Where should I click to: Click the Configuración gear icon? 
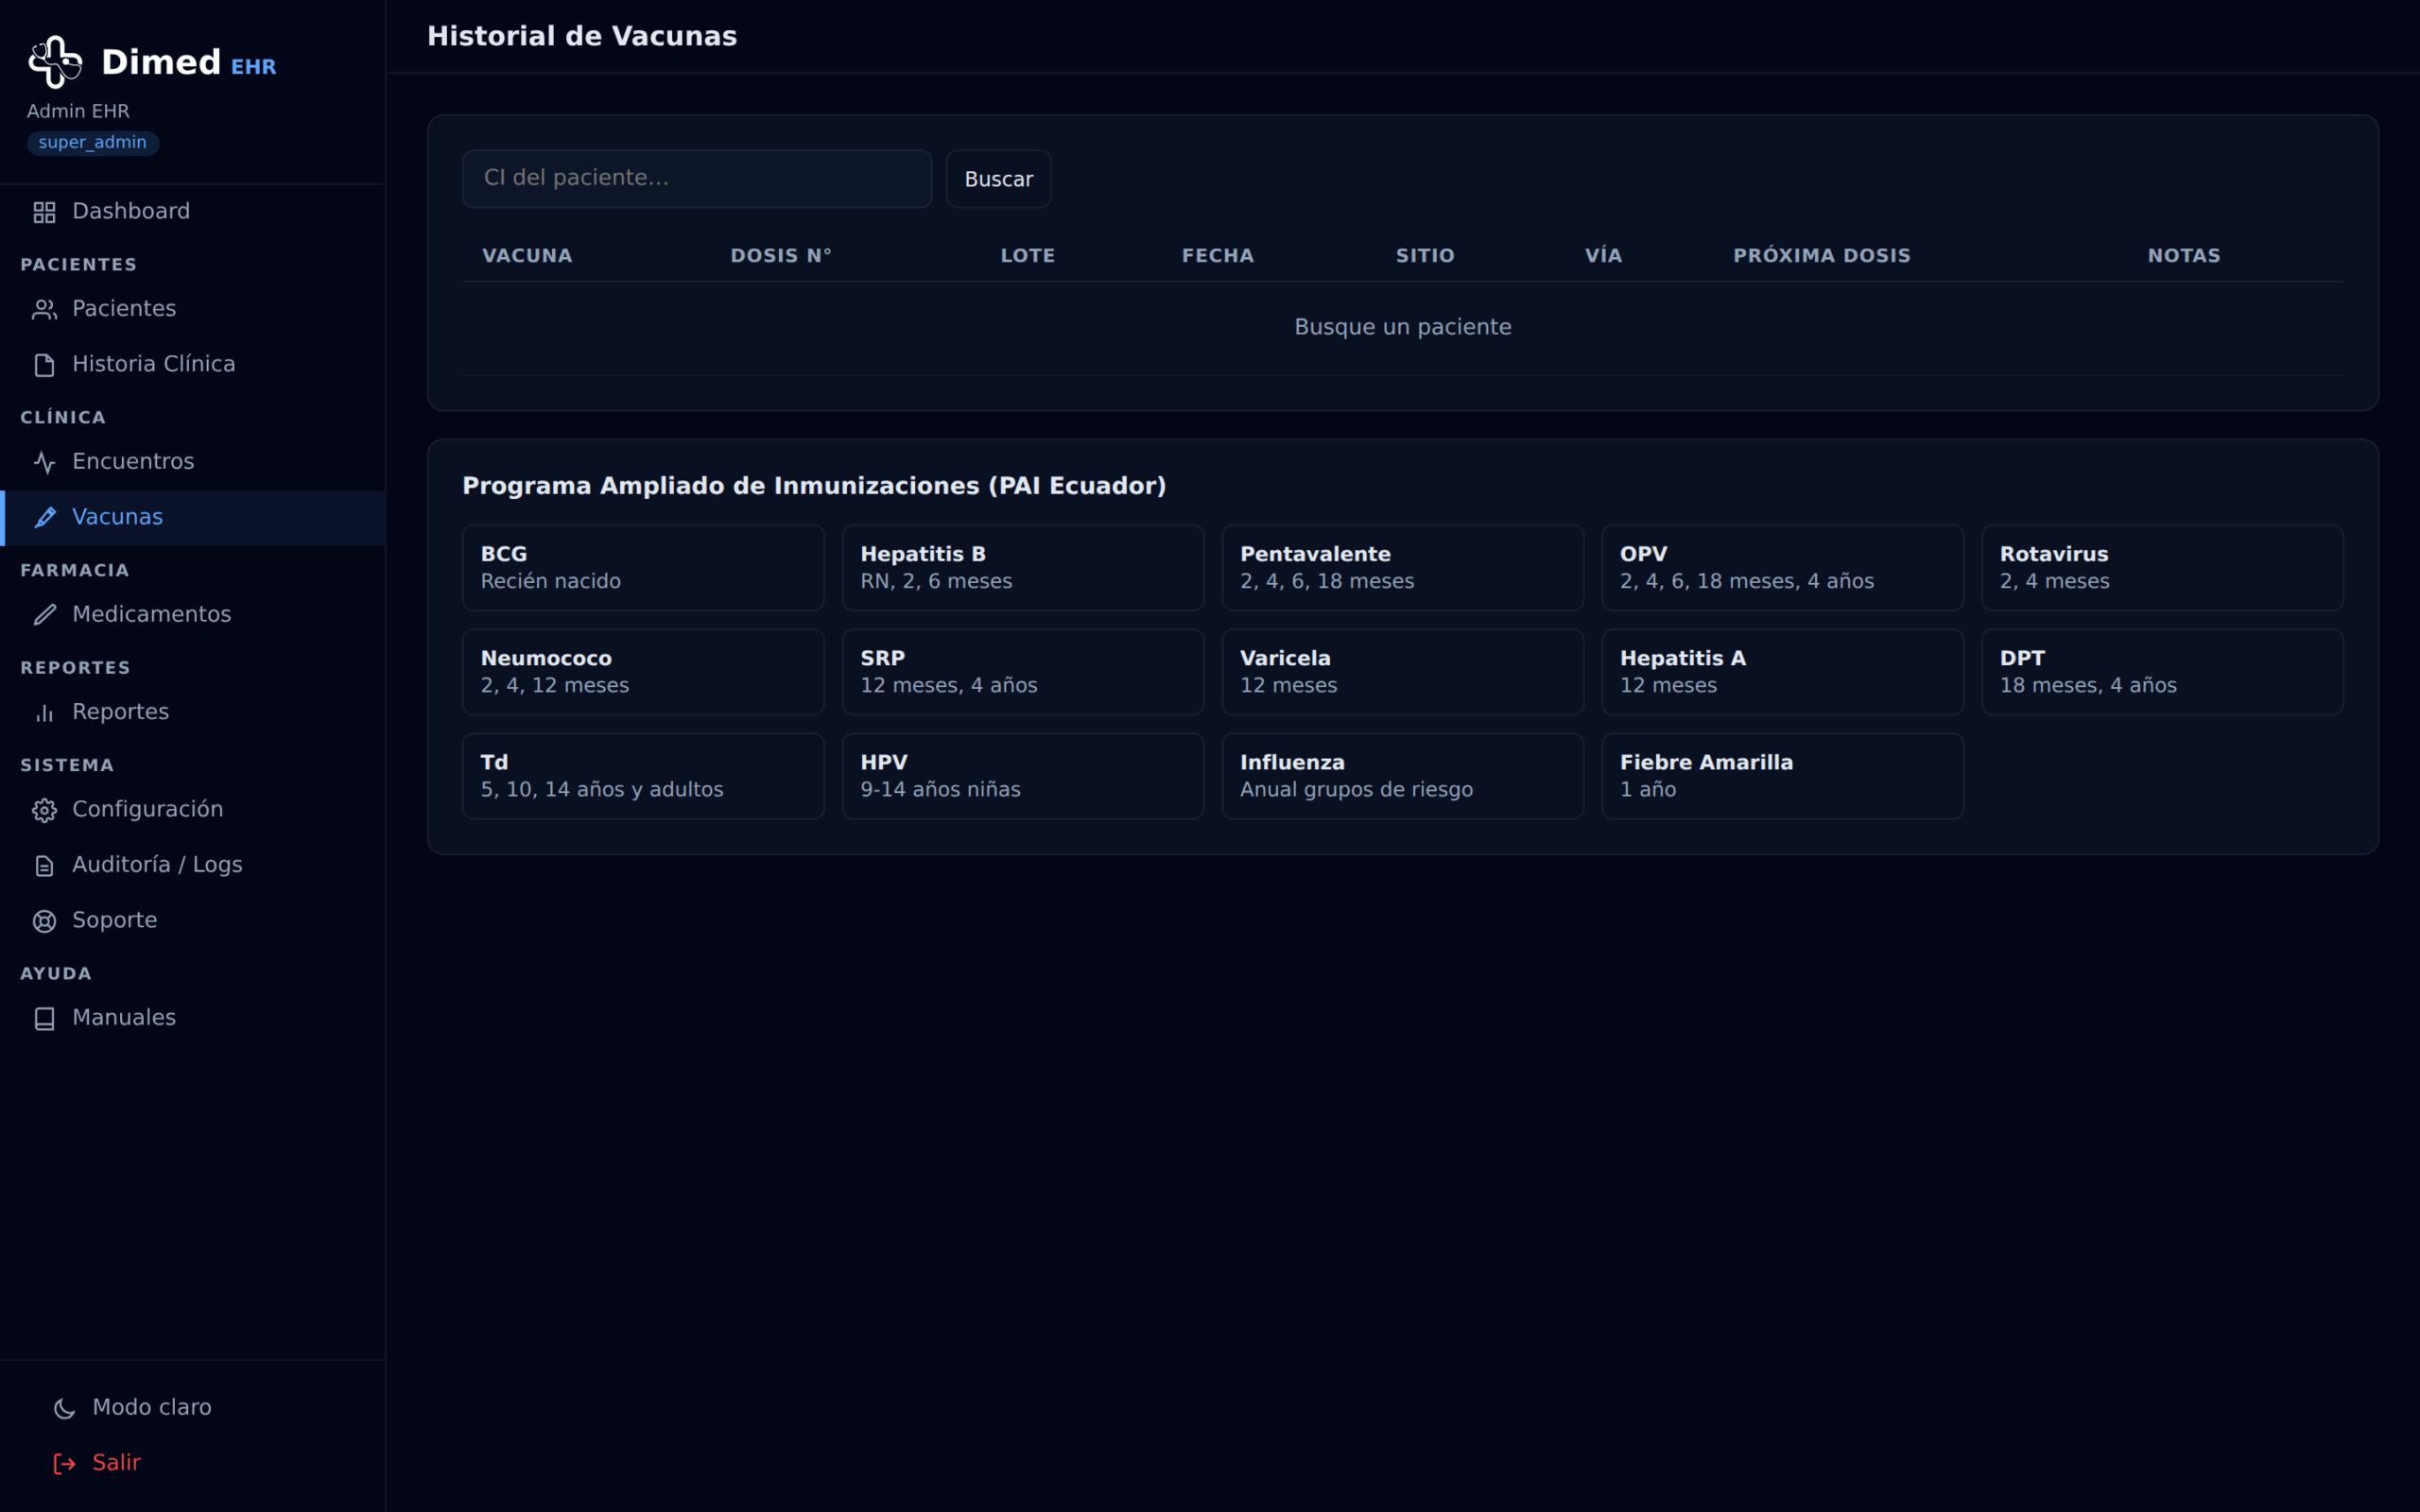click(44, 810)
